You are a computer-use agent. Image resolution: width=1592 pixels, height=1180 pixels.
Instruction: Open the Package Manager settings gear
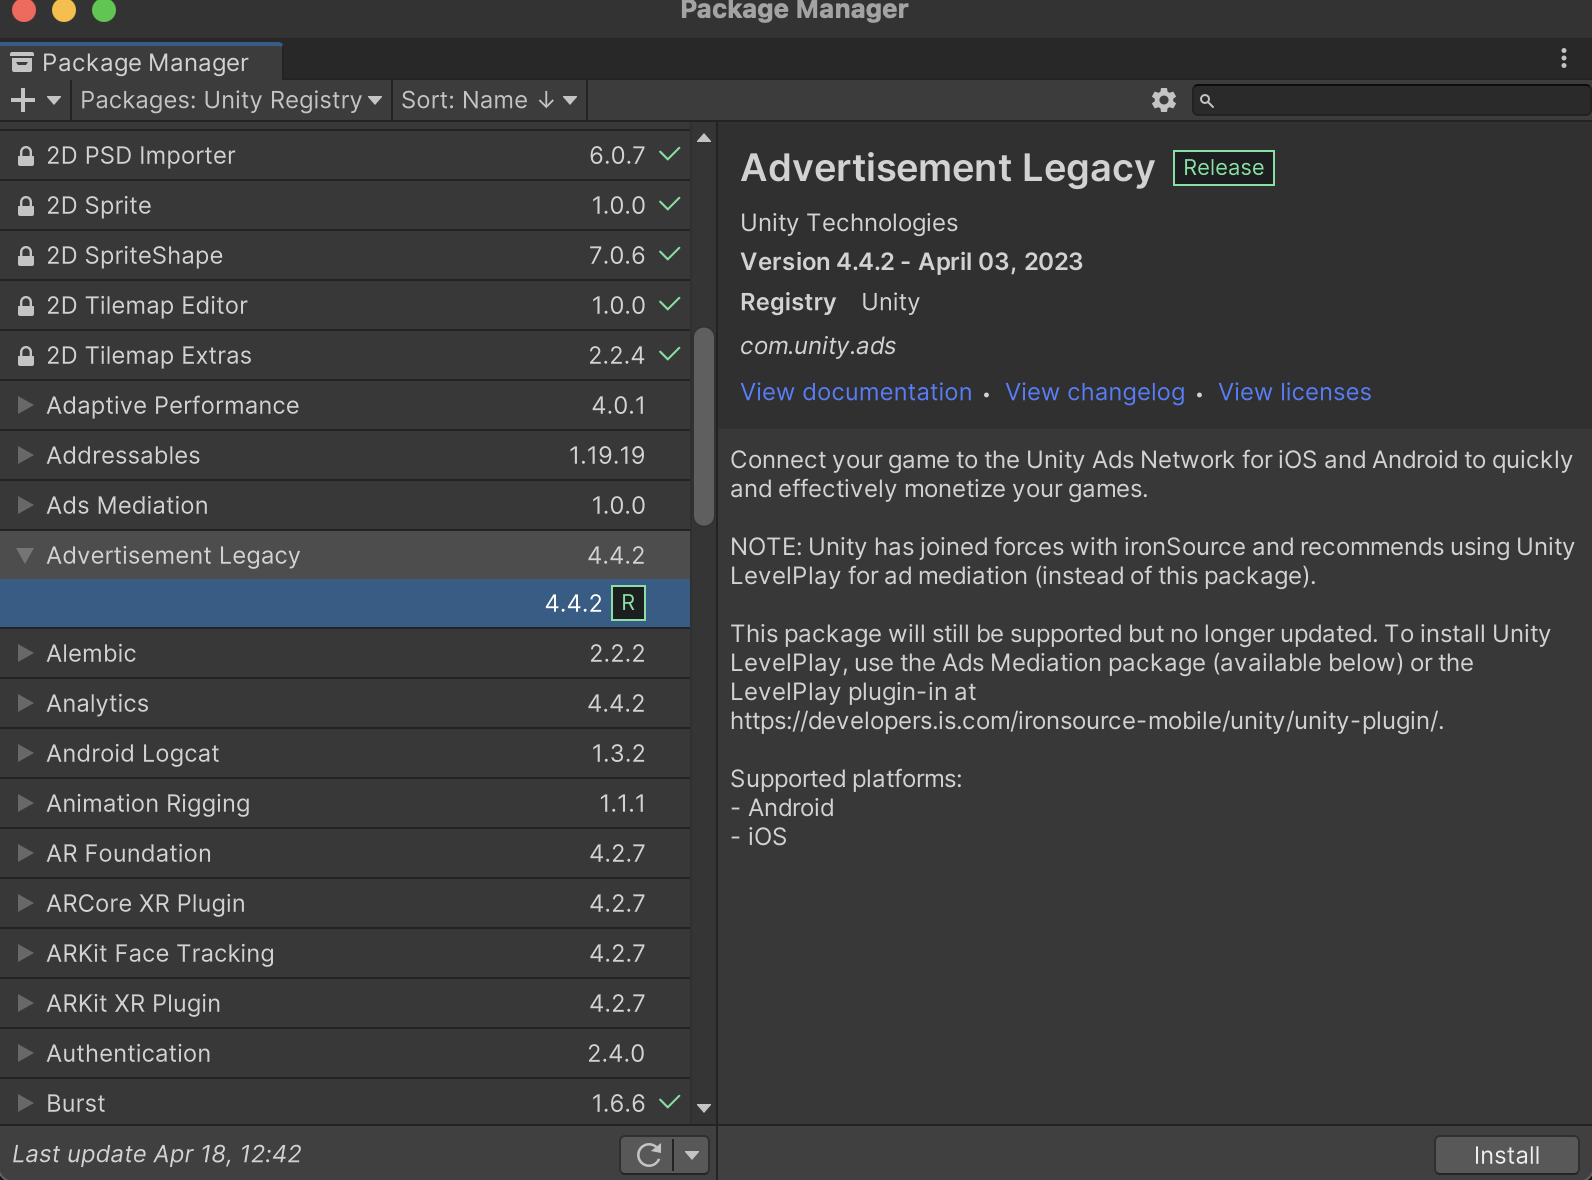(1164, 100)
